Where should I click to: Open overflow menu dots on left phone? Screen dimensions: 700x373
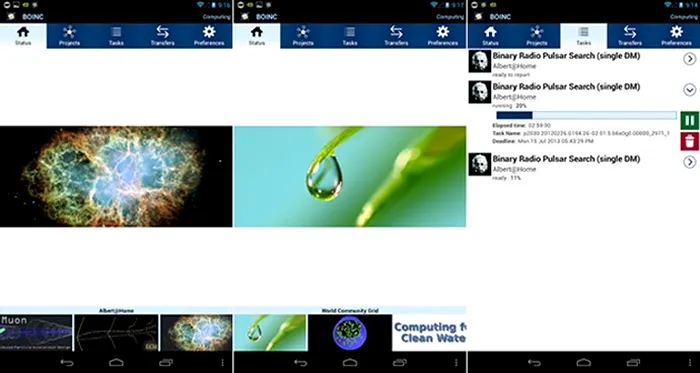click(222, 363)
